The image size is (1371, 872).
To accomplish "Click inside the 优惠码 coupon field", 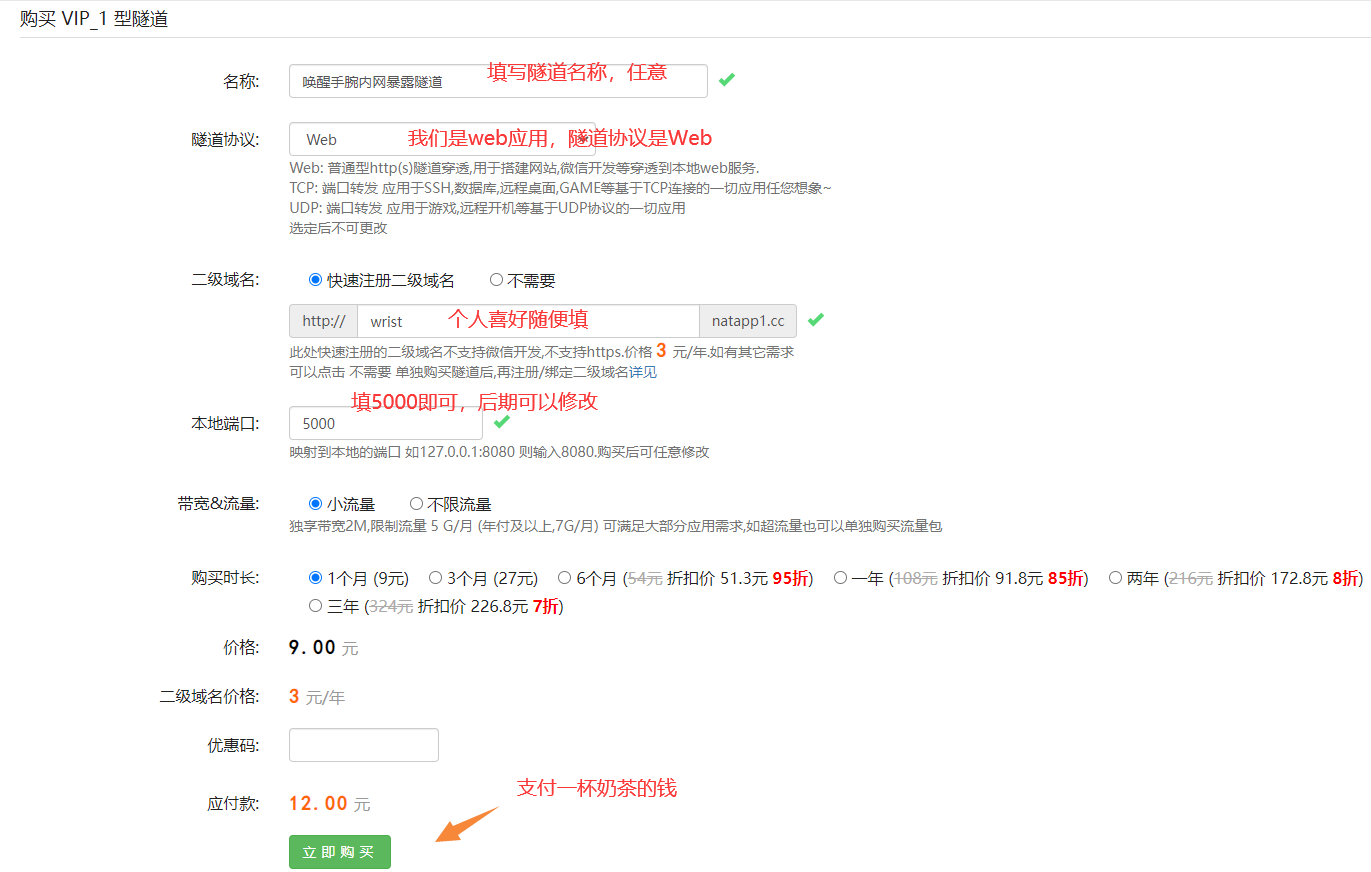I will [363, 744].
